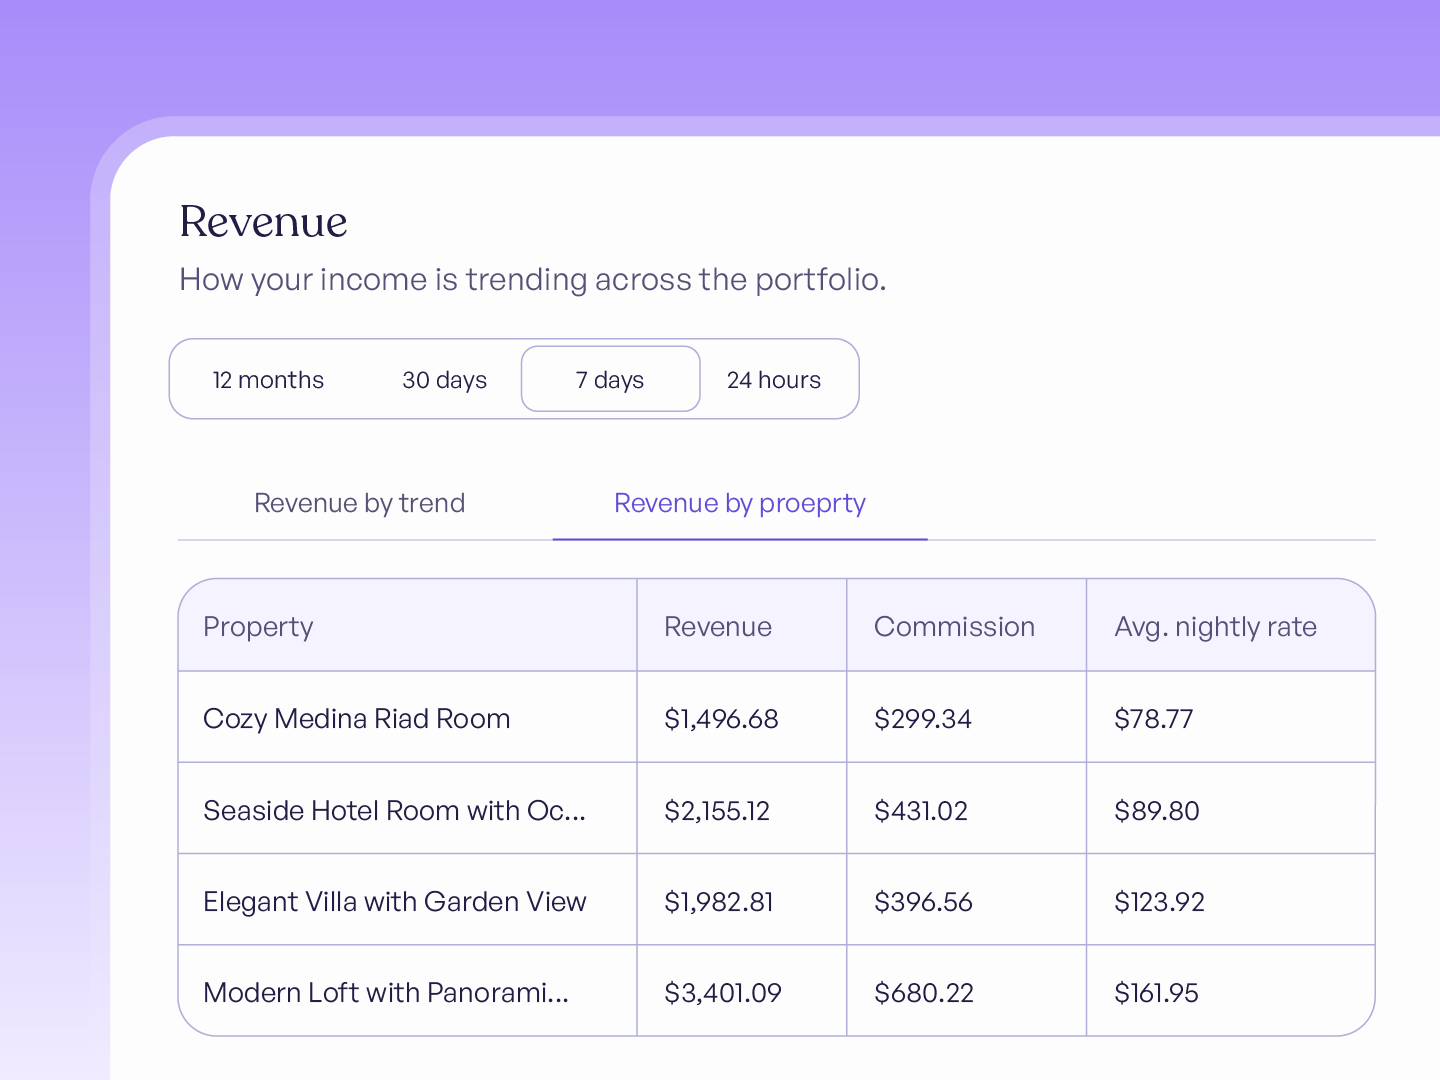Select the 12 months time range
1440x1080 pixels.
click(268, 380)
